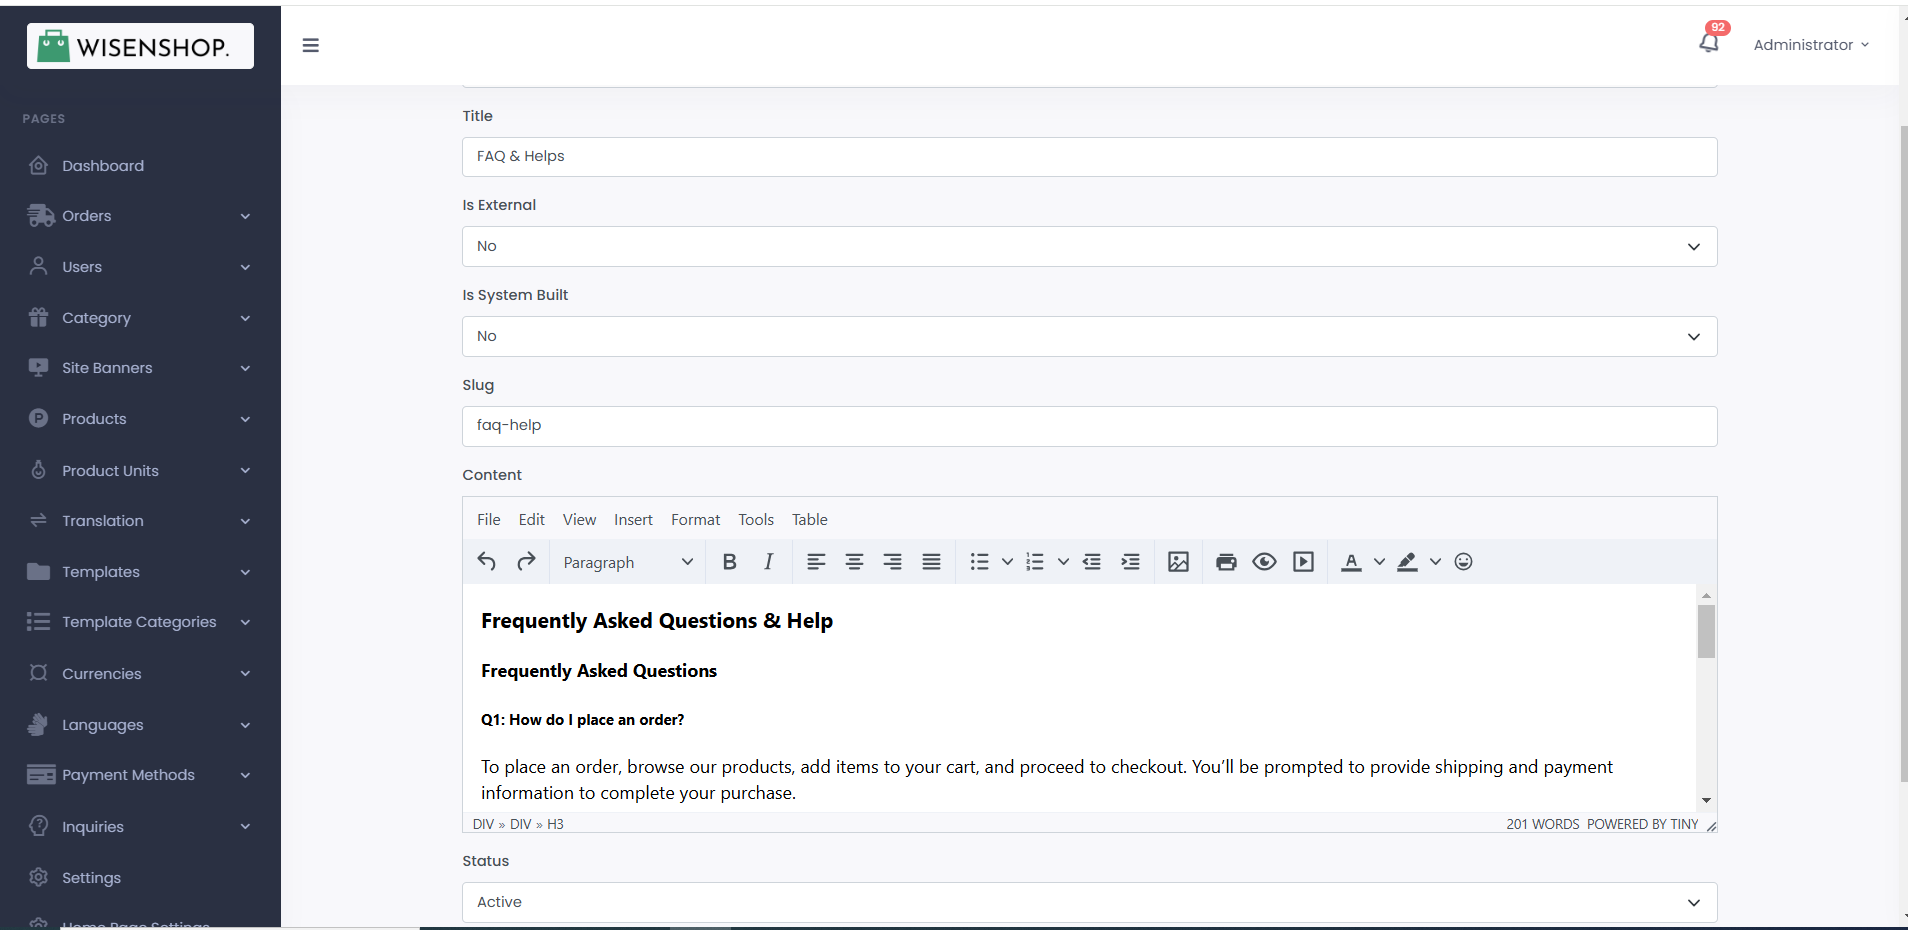Click the Undo icon in the editor toolbar
Viewport: 1908px width, 930px height.
point(486,561)
